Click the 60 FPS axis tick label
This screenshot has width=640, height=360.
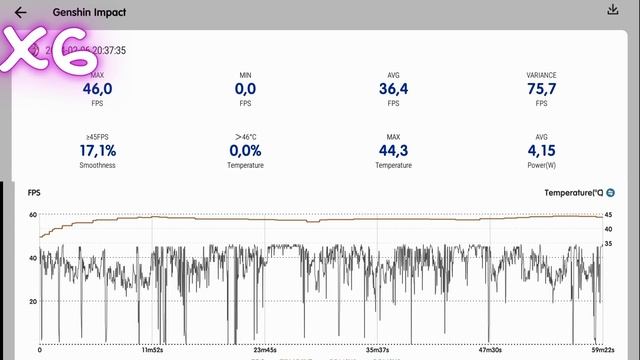[x=33, y=215]
